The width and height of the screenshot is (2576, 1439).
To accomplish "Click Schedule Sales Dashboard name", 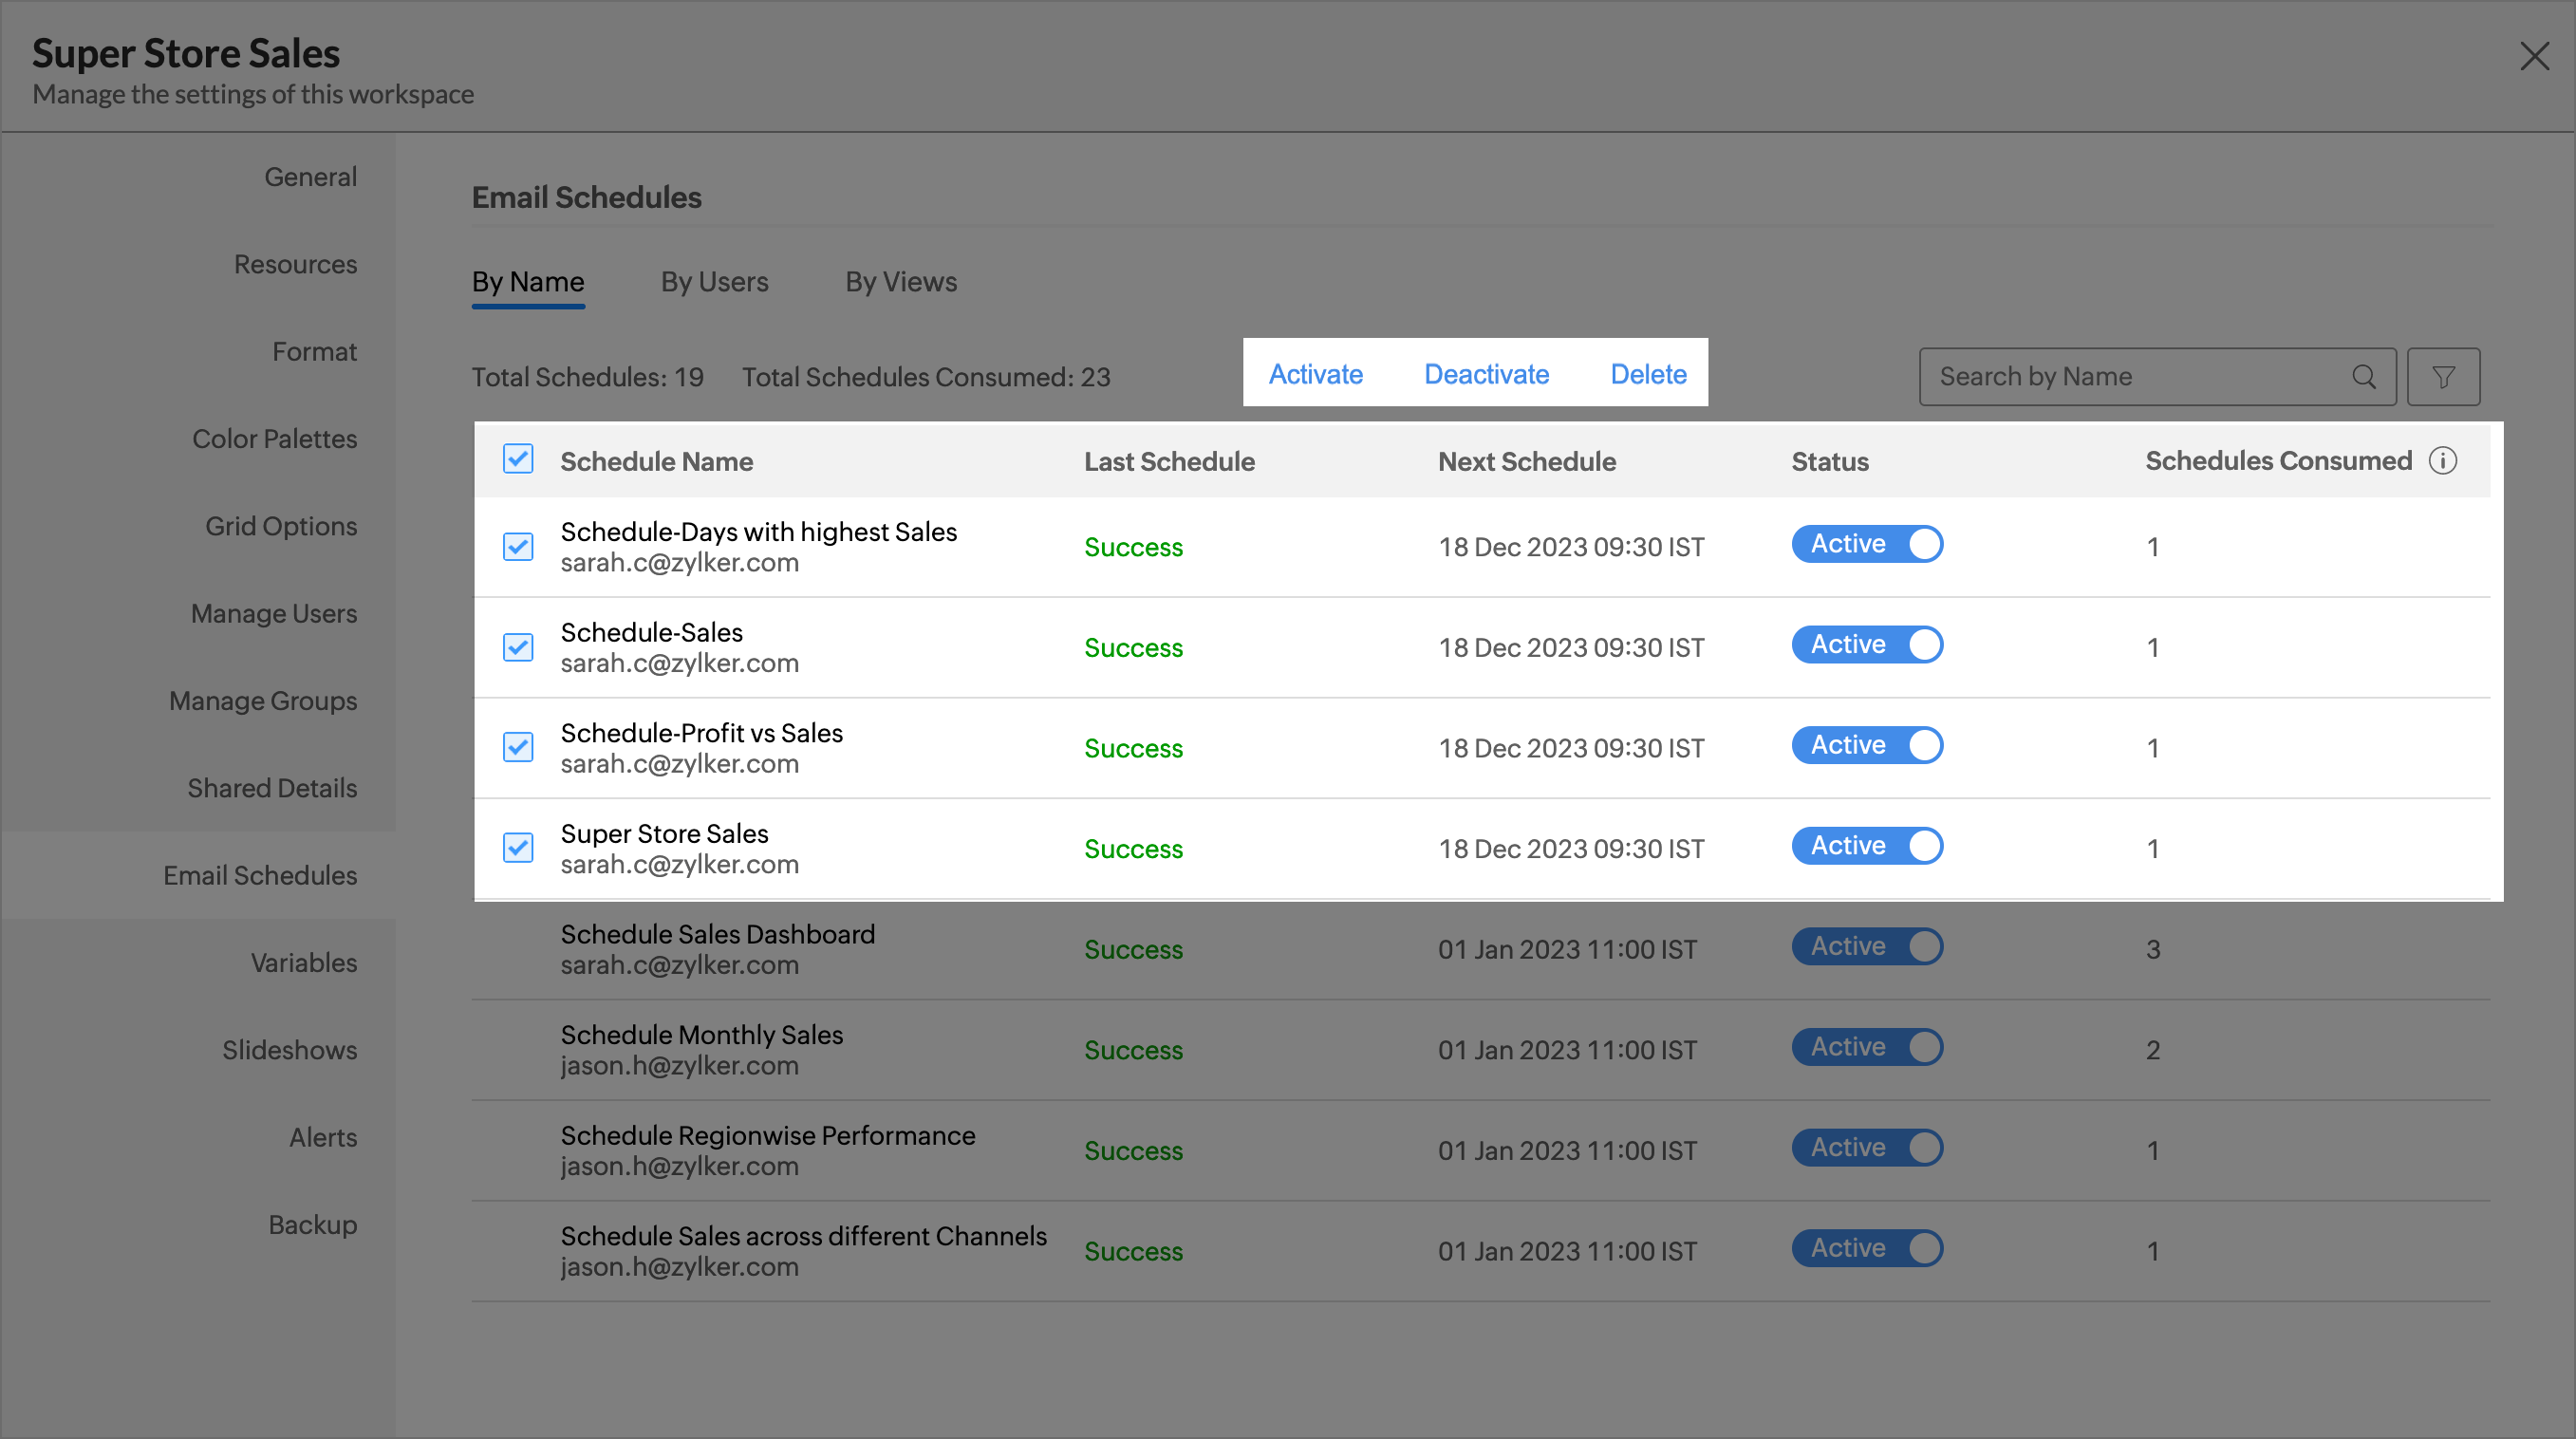I will [x=717, y=934].
